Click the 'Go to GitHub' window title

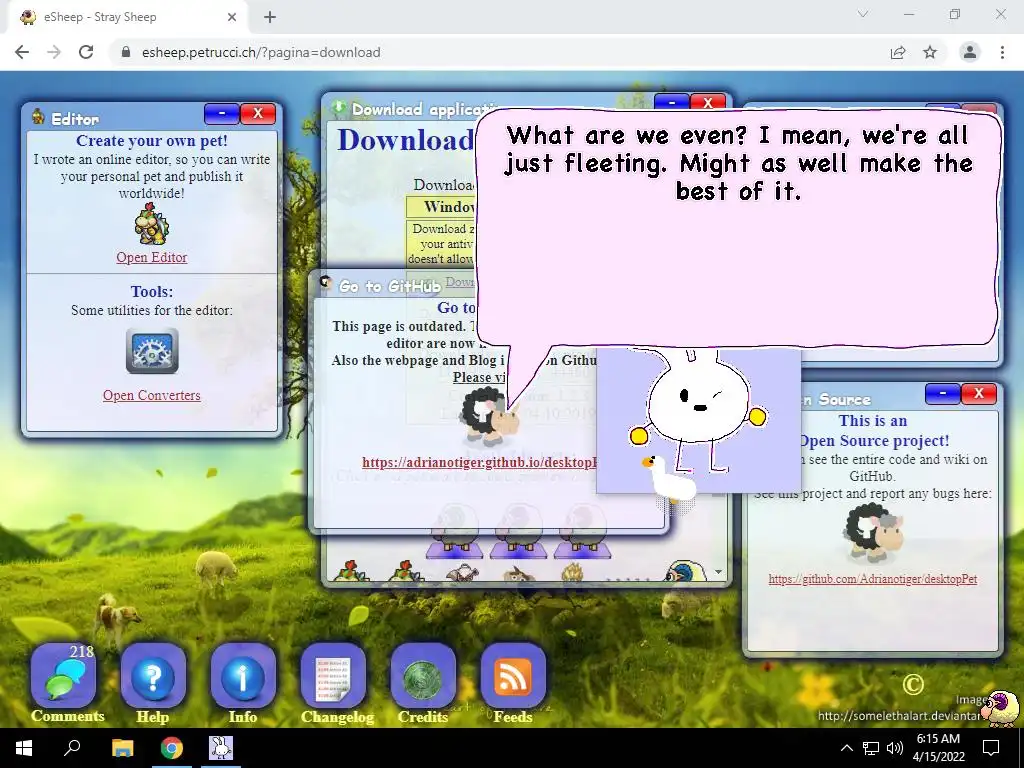(390, 286)
